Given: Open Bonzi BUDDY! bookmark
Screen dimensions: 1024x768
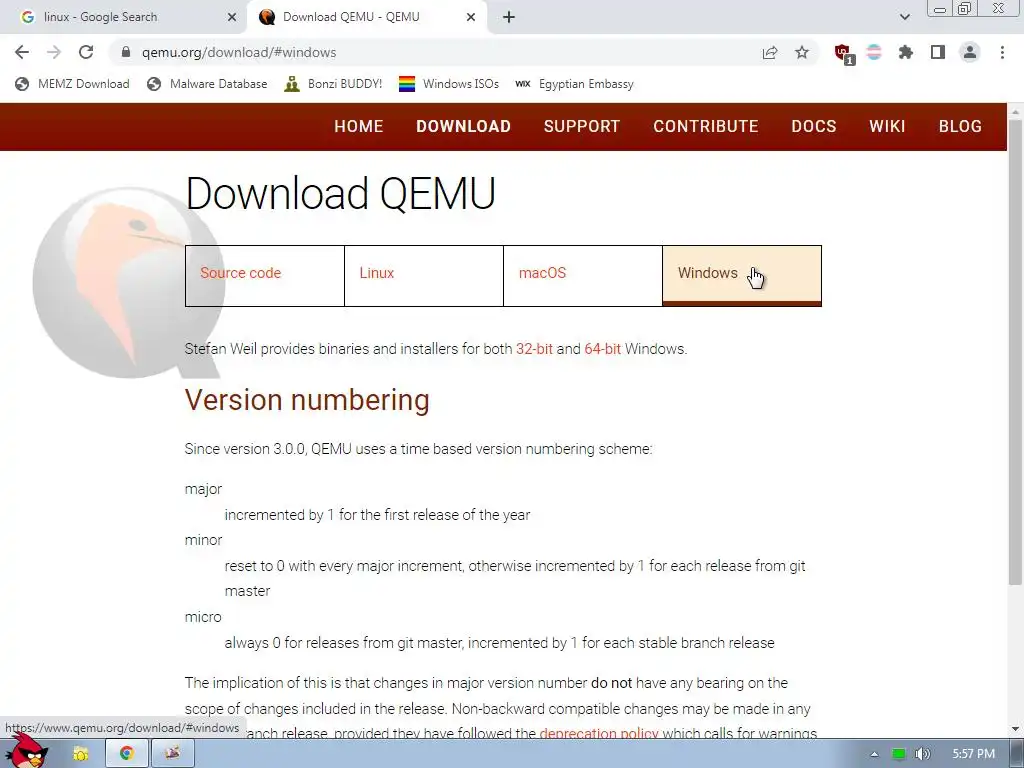Looking at the screenshot, I should click(x=333, y=84).
